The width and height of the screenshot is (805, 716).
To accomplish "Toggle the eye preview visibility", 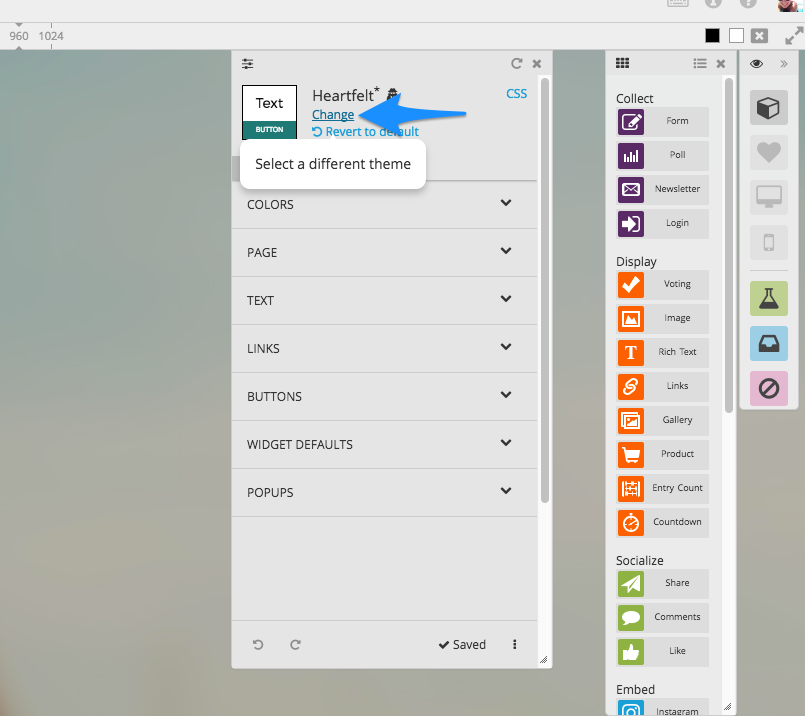I will click(756, 64).
